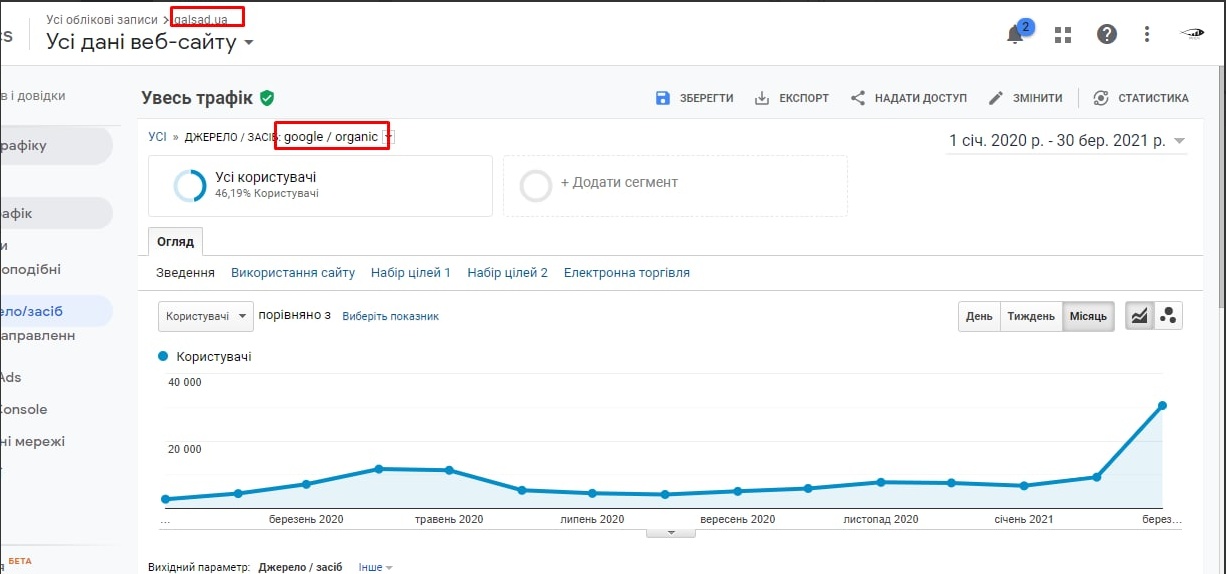
Task: Set chart granularity to День
Action: (x=979, y=316)
